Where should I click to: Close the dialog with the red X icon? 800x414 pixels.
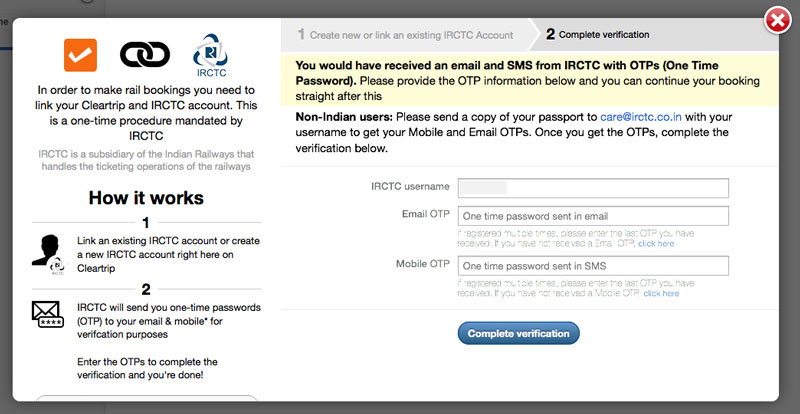click(x=778, y=21)
